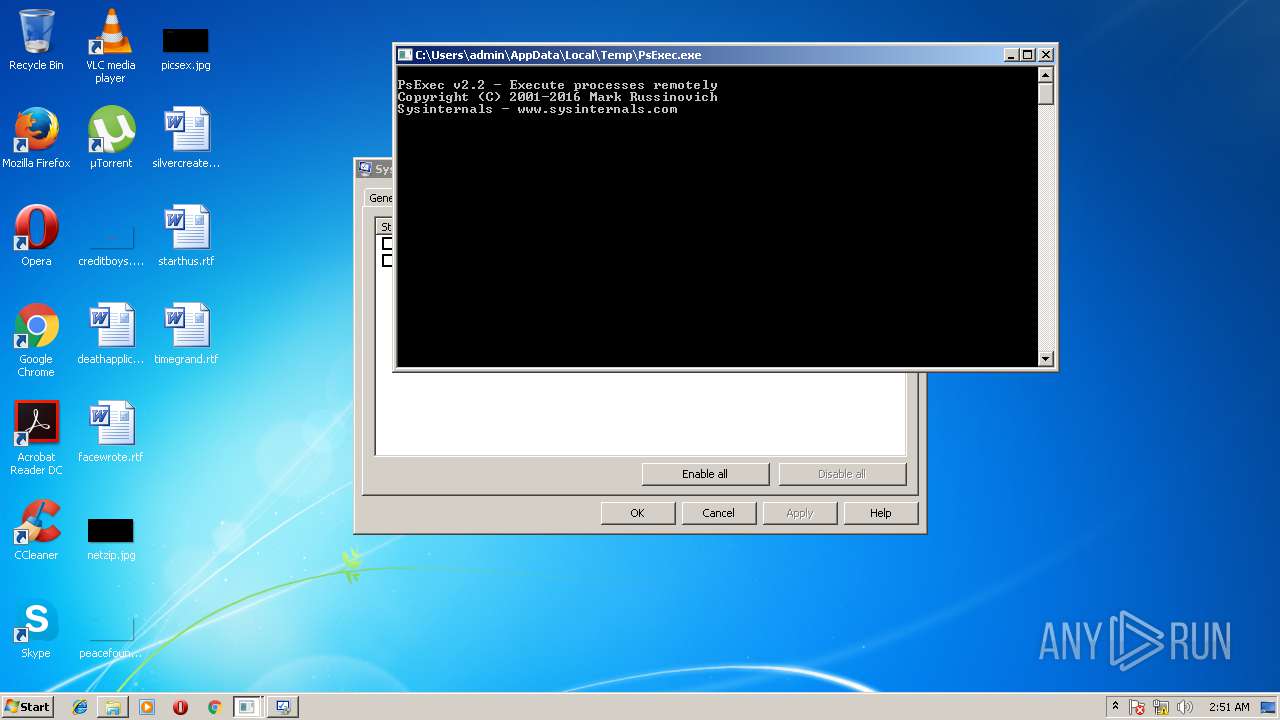1280x720 pixels.
Task: Click console scrollbar down arrow
Action: 1046,358
